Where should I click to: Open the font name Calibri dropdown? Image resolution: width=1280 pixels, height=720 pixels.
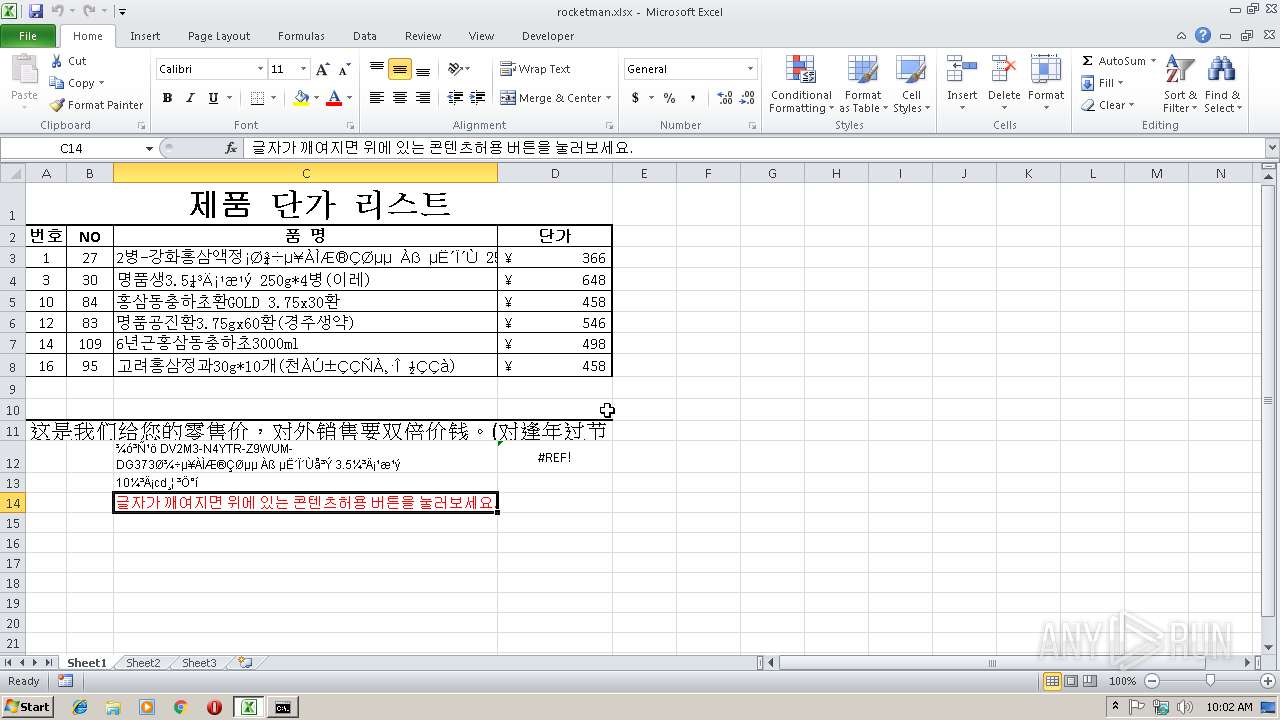260,69
